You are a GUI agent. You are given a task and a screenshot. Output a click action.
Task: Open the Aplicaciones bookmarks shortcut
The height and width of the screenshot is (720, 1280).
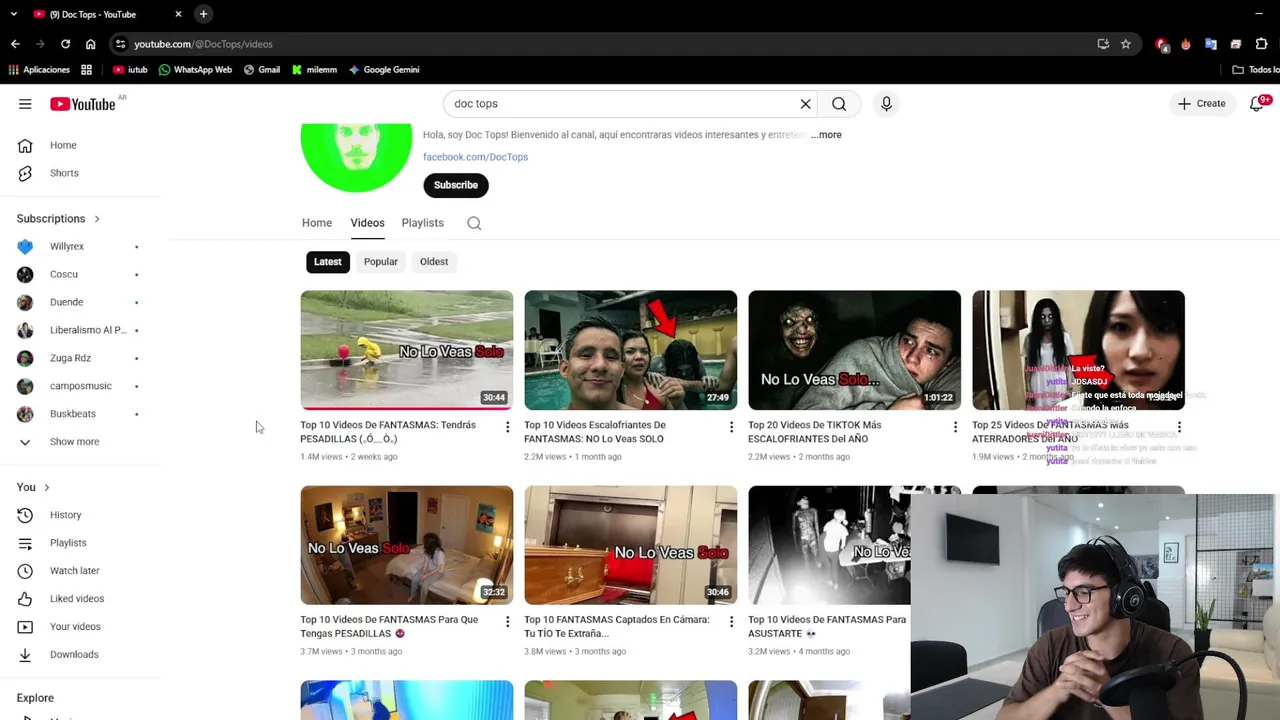coord(39,70)
